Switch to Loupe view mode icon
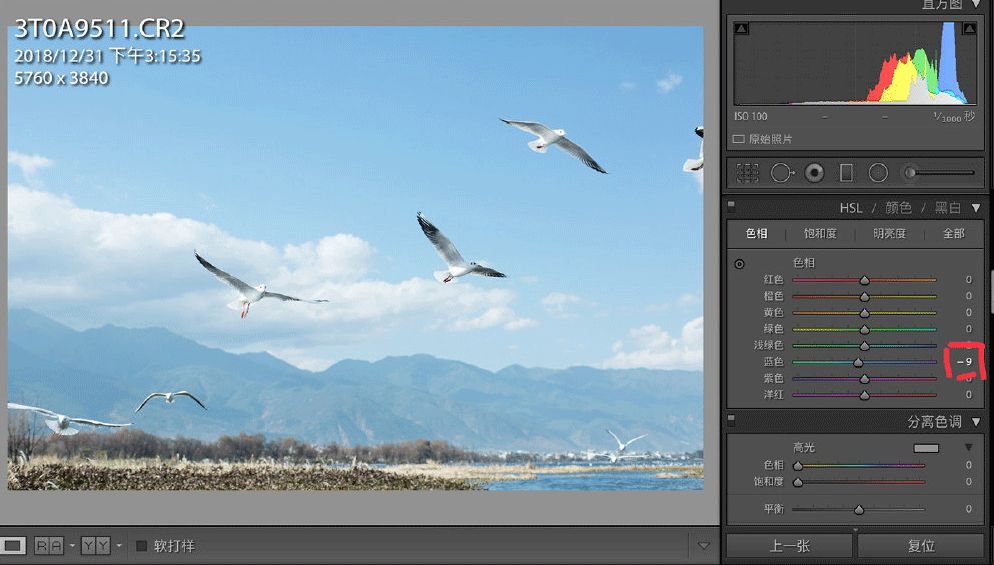The width and height of the screenshot is (994, 565). pyautogui.click(x=14, y=545)
